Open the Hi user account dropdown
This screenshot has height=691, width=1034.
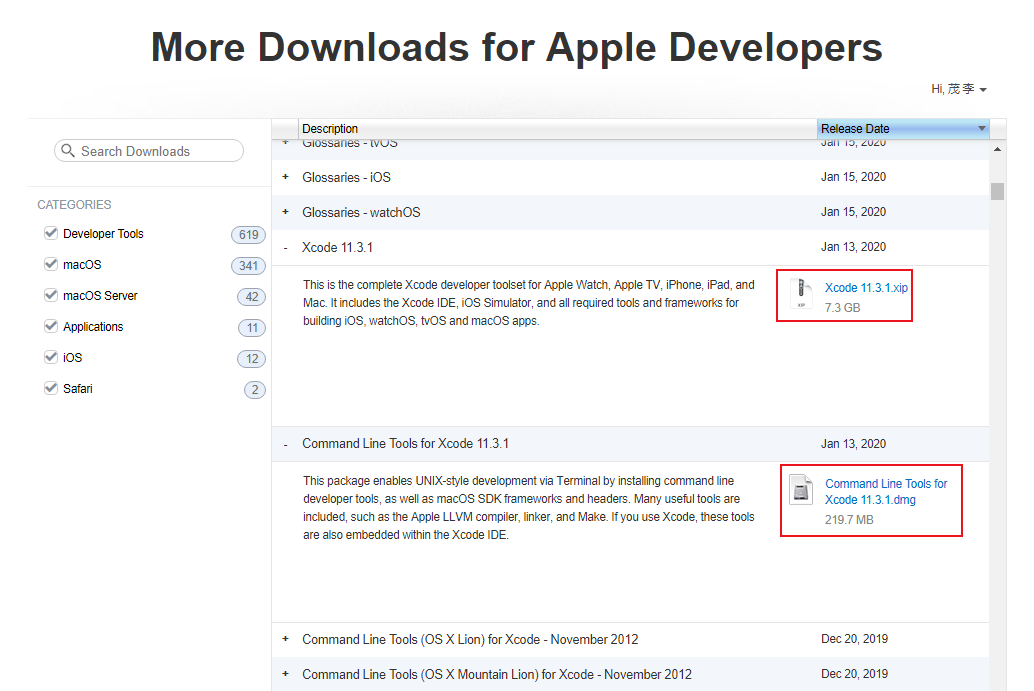tap(959, 89)
